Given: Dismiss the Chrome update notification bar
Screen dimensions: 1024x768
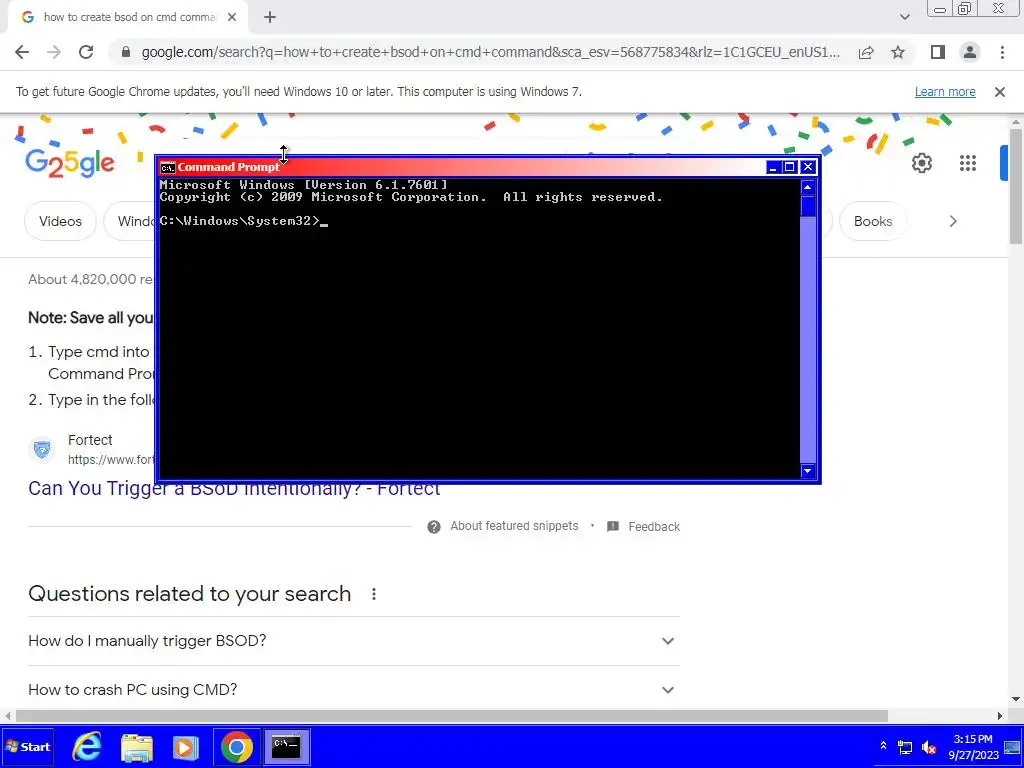Looking at the screenshot, I should click(1000, 92).
